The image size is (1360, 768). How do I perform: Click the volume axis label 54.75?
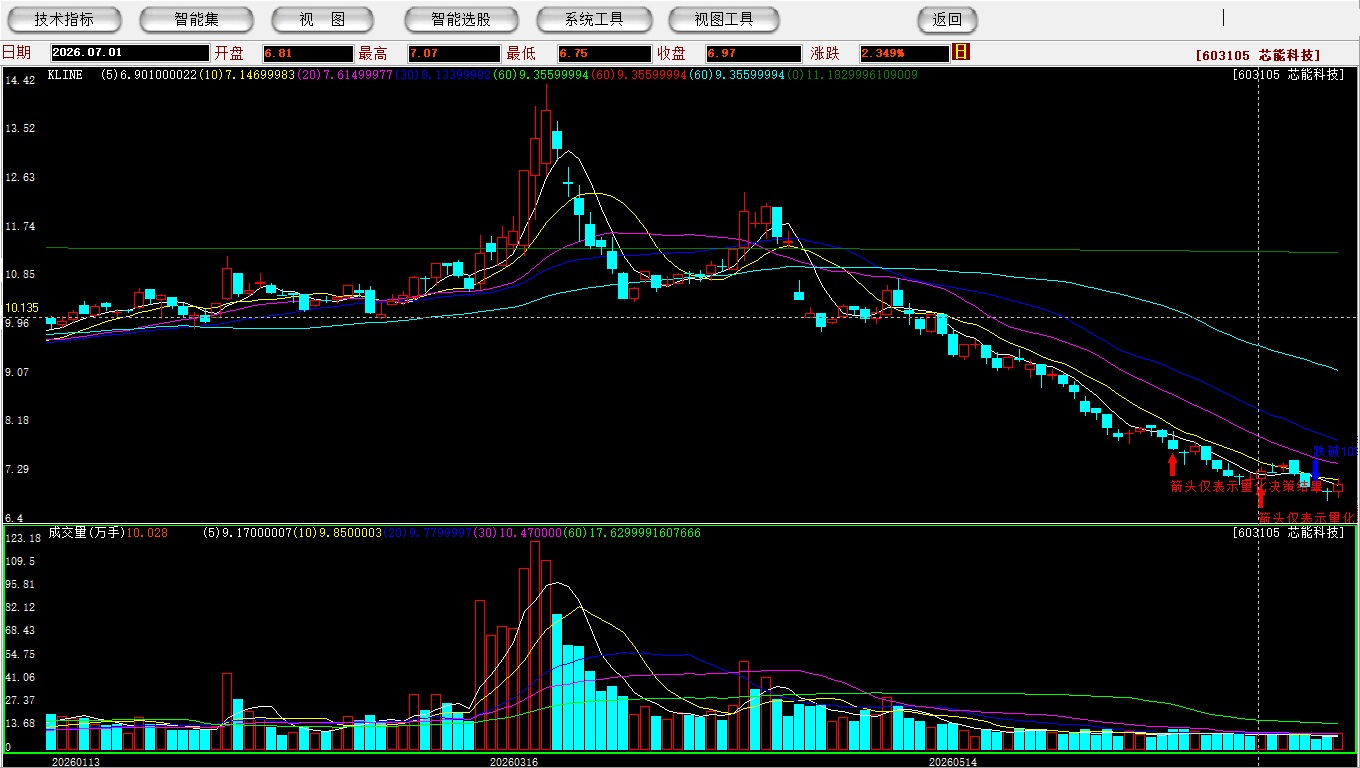point(20,653)
